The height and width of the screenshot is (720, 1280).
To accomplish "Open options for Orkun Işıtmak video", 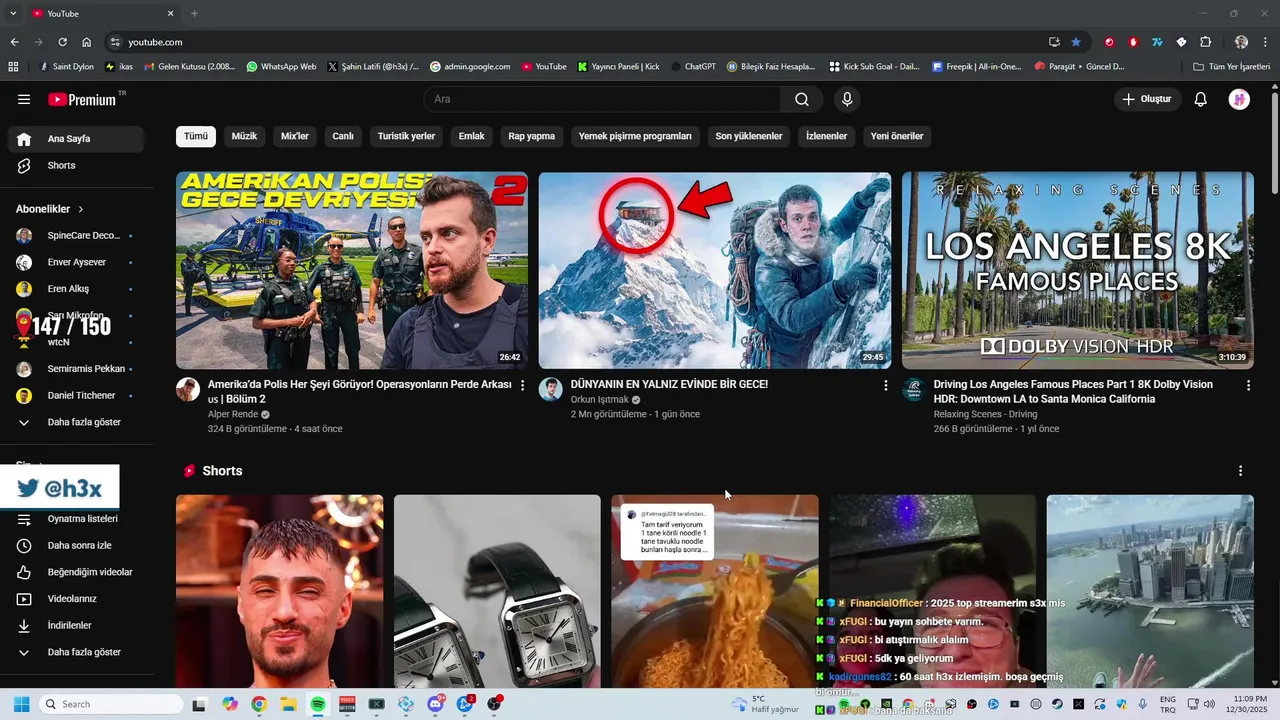I will tap(885, 385).
